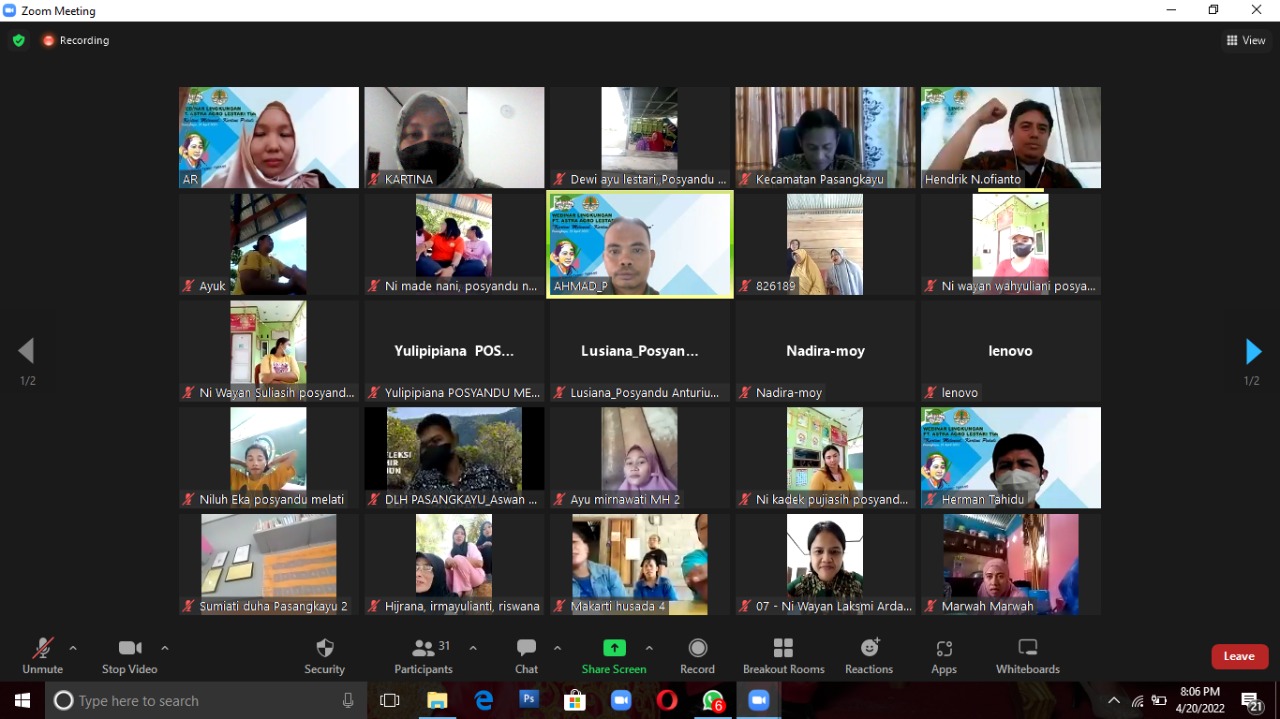1280x719 pixels.
Task: Open the View layout menu
Action: click(x=1246, y=41)
